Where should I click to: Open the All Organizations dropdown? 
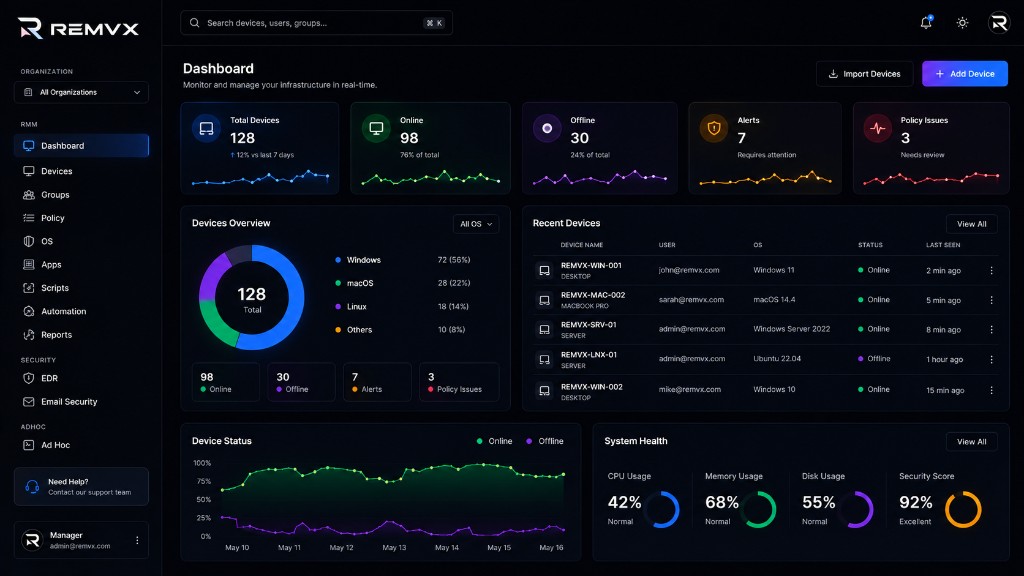[81, 92]
